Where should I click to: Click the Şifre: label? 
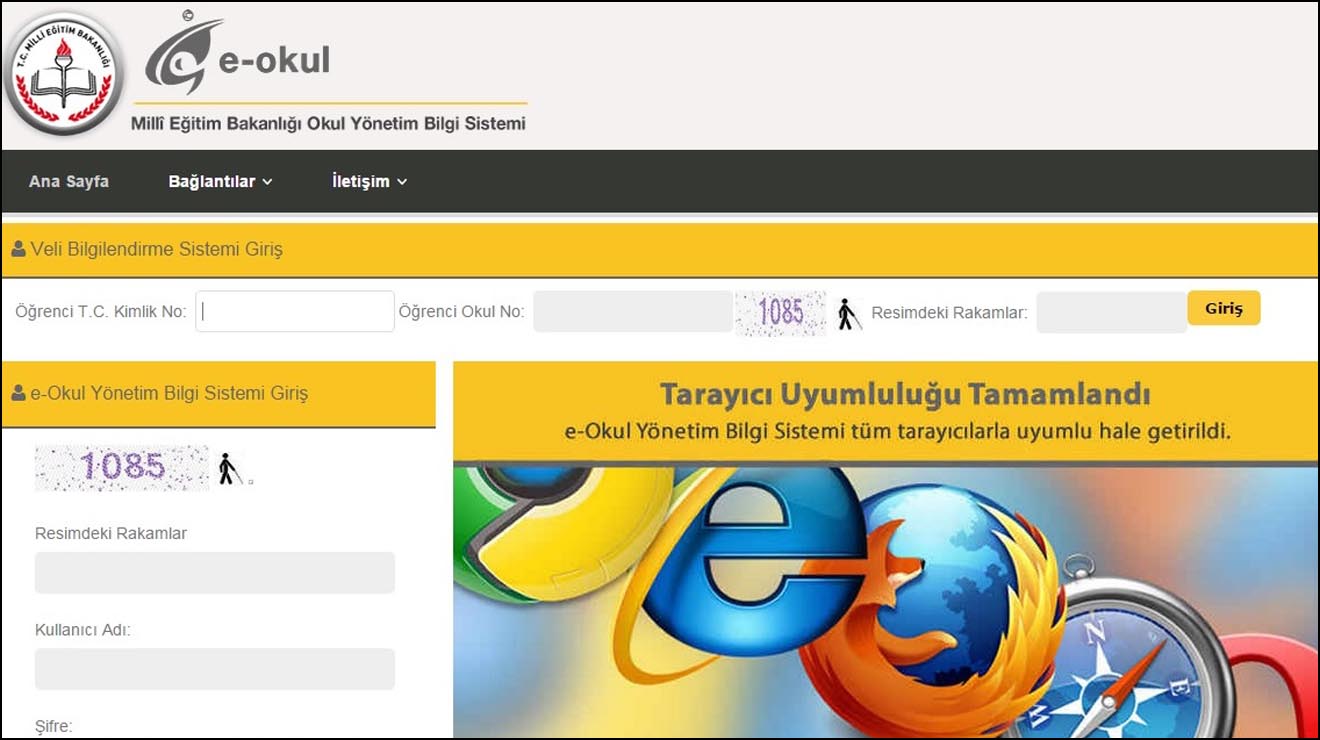point(54,726)
